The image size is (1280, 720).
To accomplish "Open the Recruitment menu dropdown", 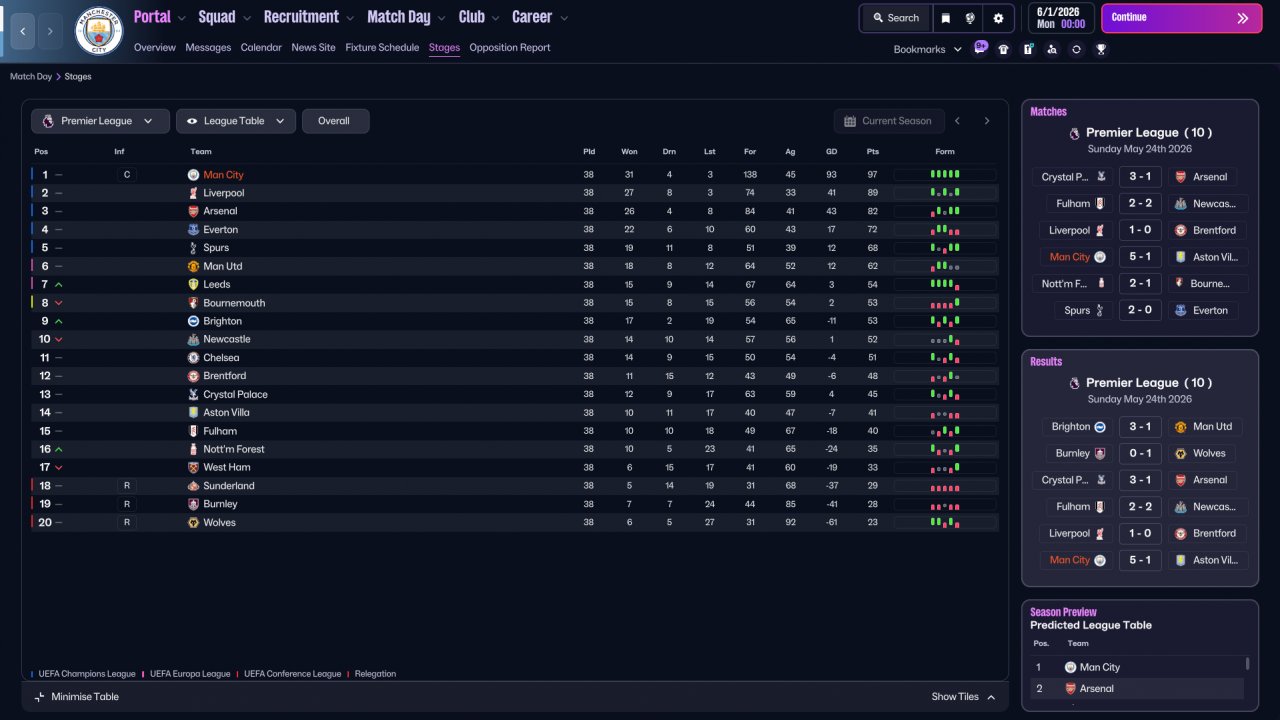I will (309, 17).
